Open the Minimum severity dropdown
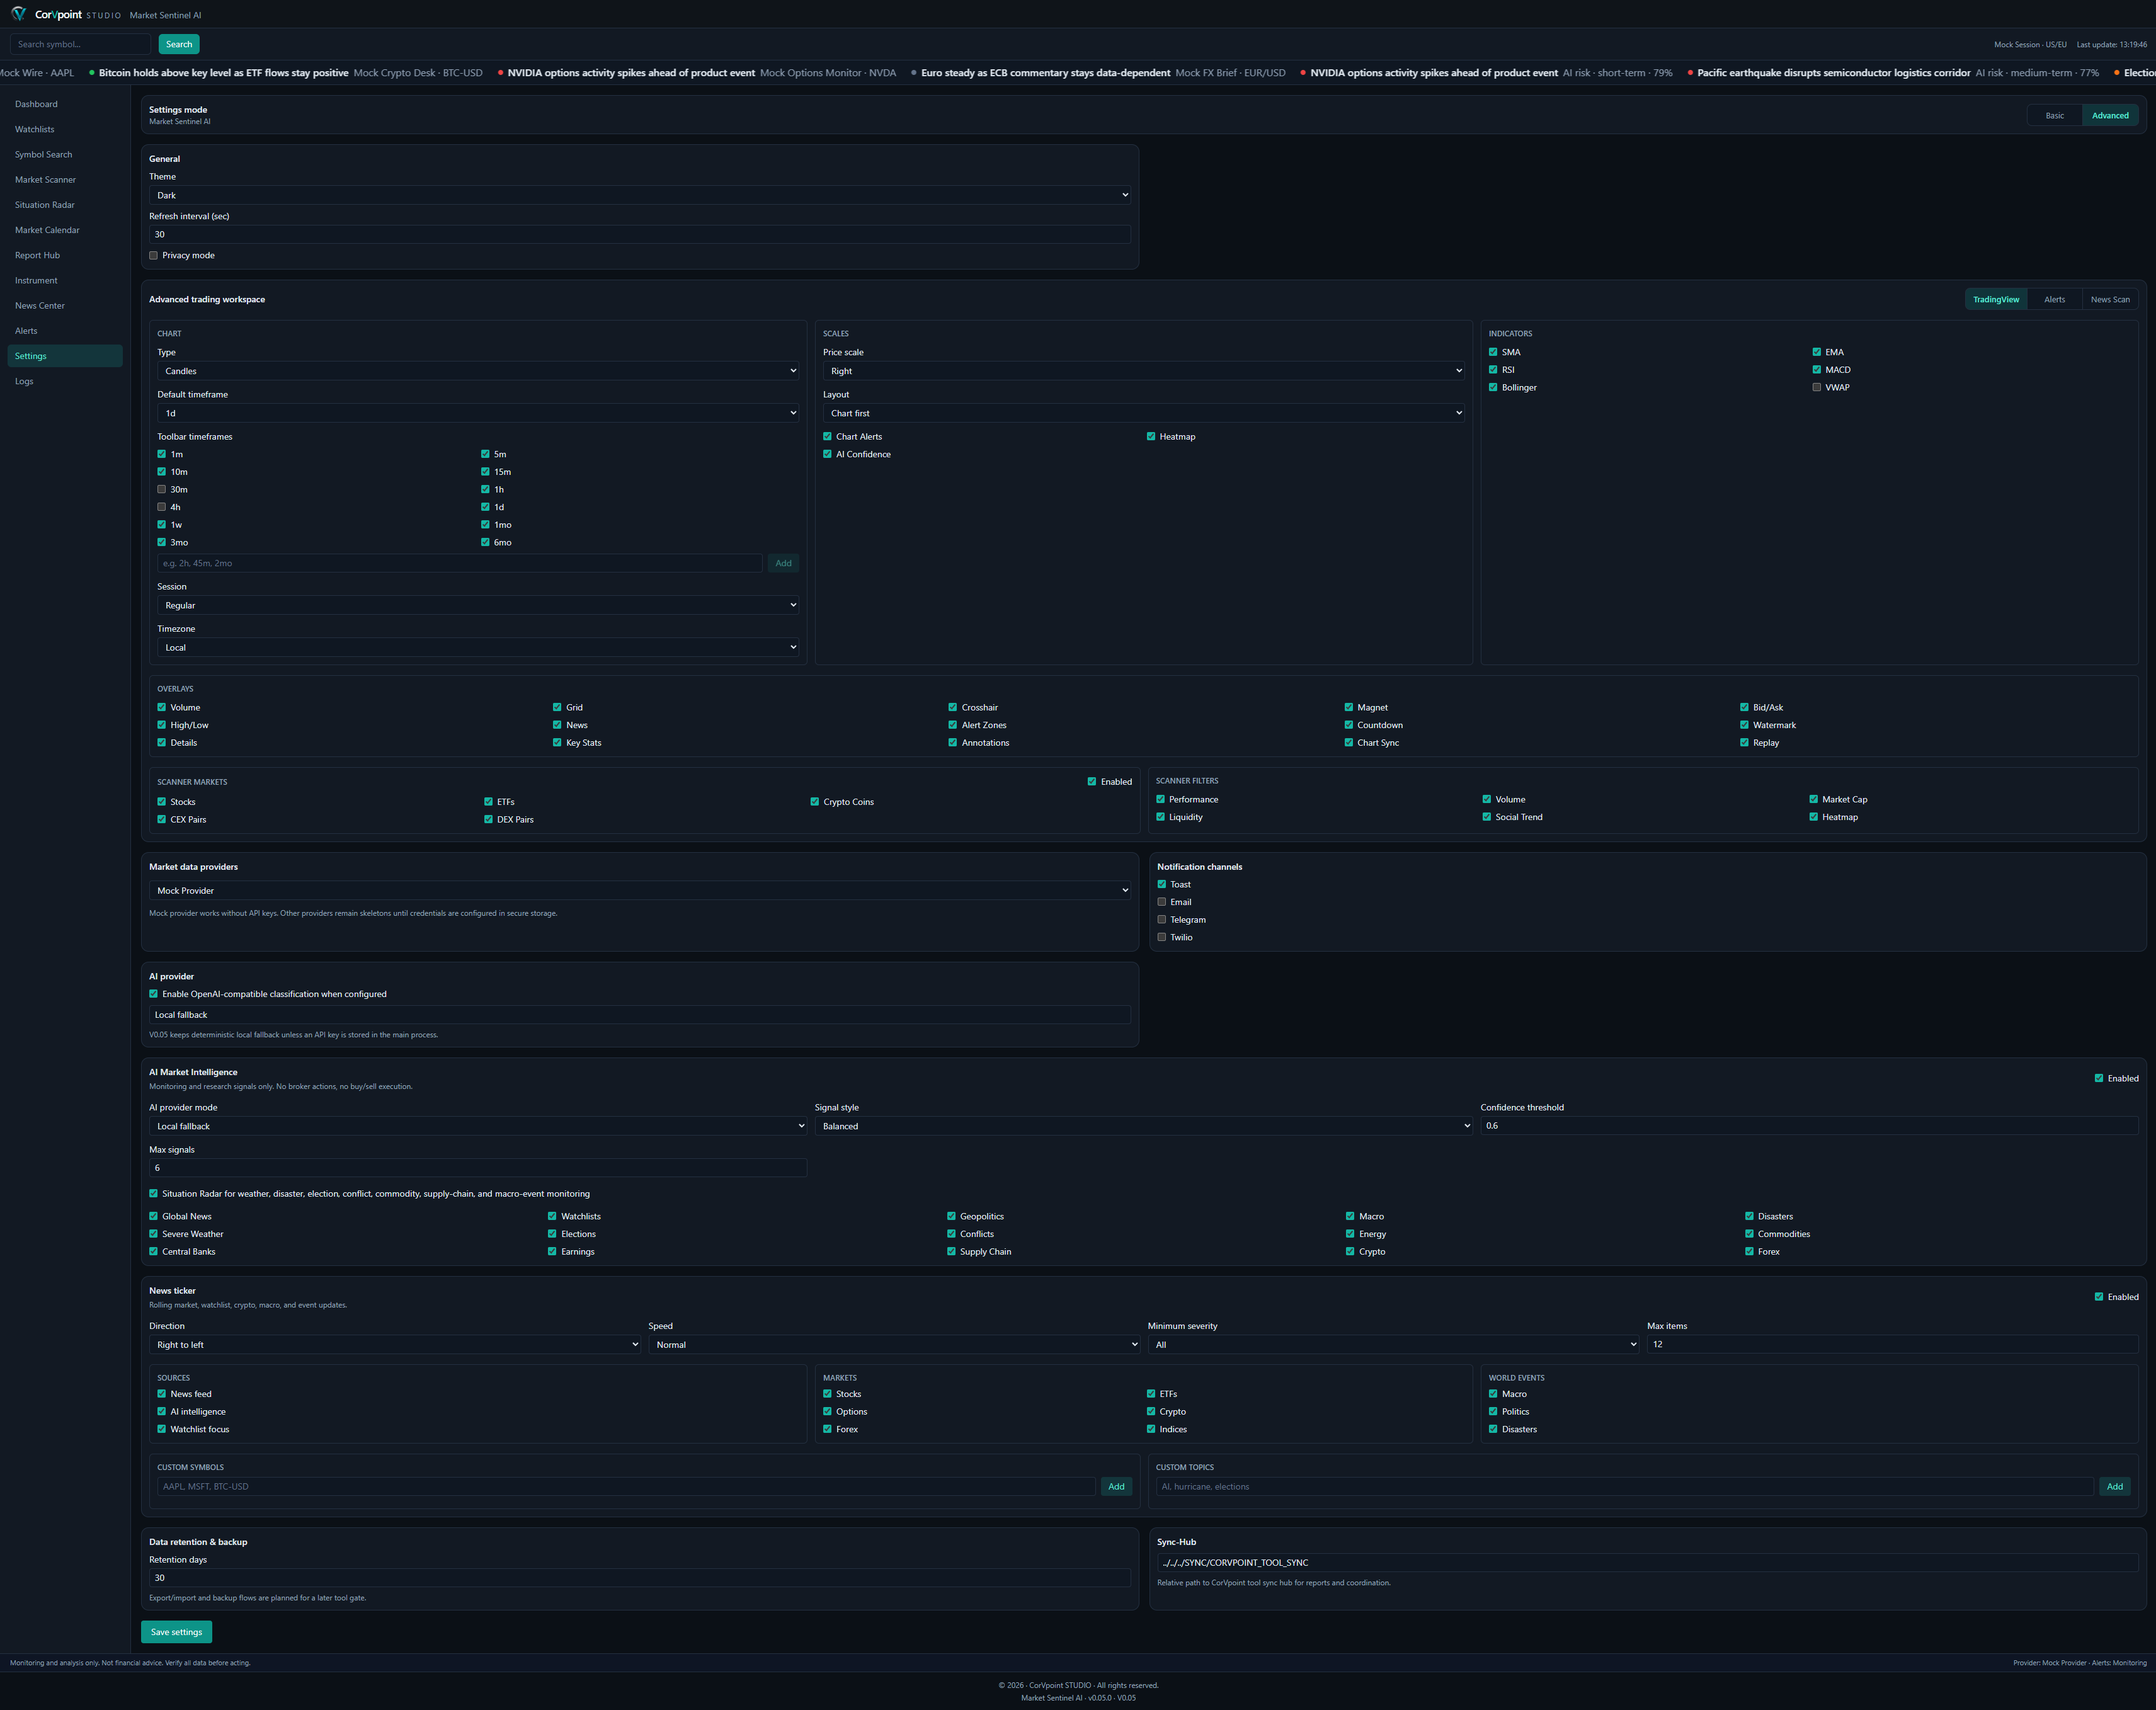 pyautogui.click(x=1393, y=1344)
